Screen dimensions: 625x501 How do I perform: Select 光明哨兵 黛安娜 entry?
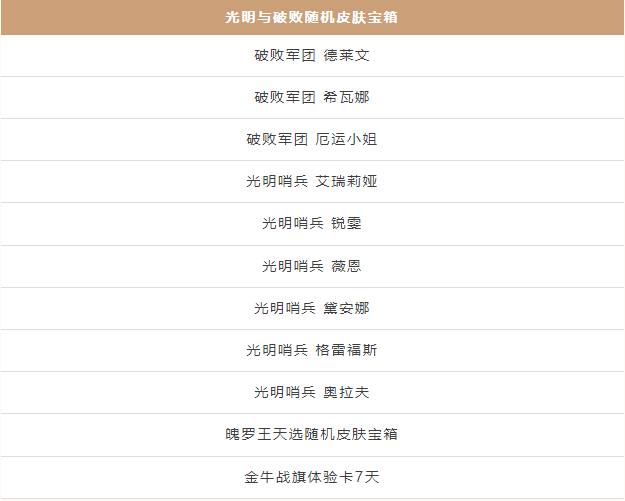(x=312, y=308)
